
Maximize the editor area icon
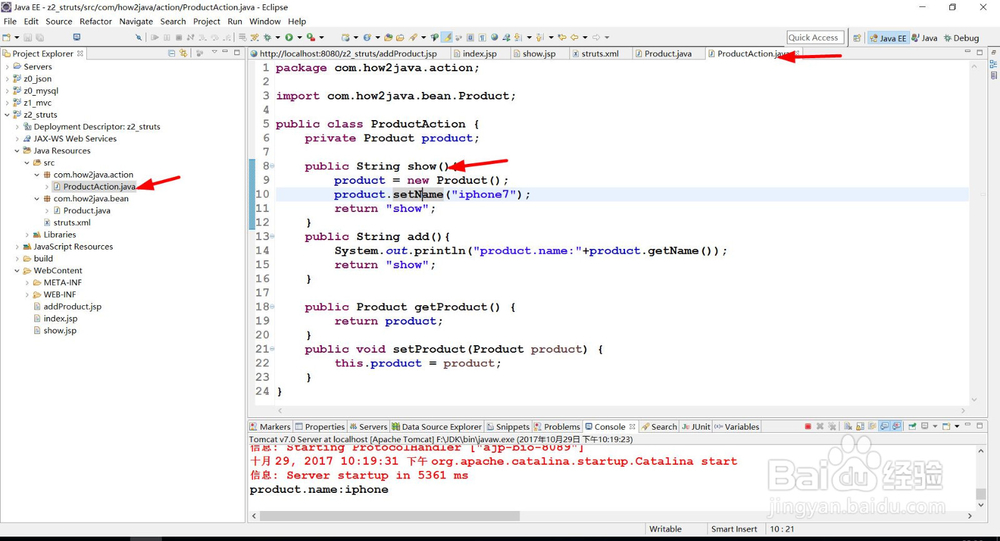(x=980, y=52)
